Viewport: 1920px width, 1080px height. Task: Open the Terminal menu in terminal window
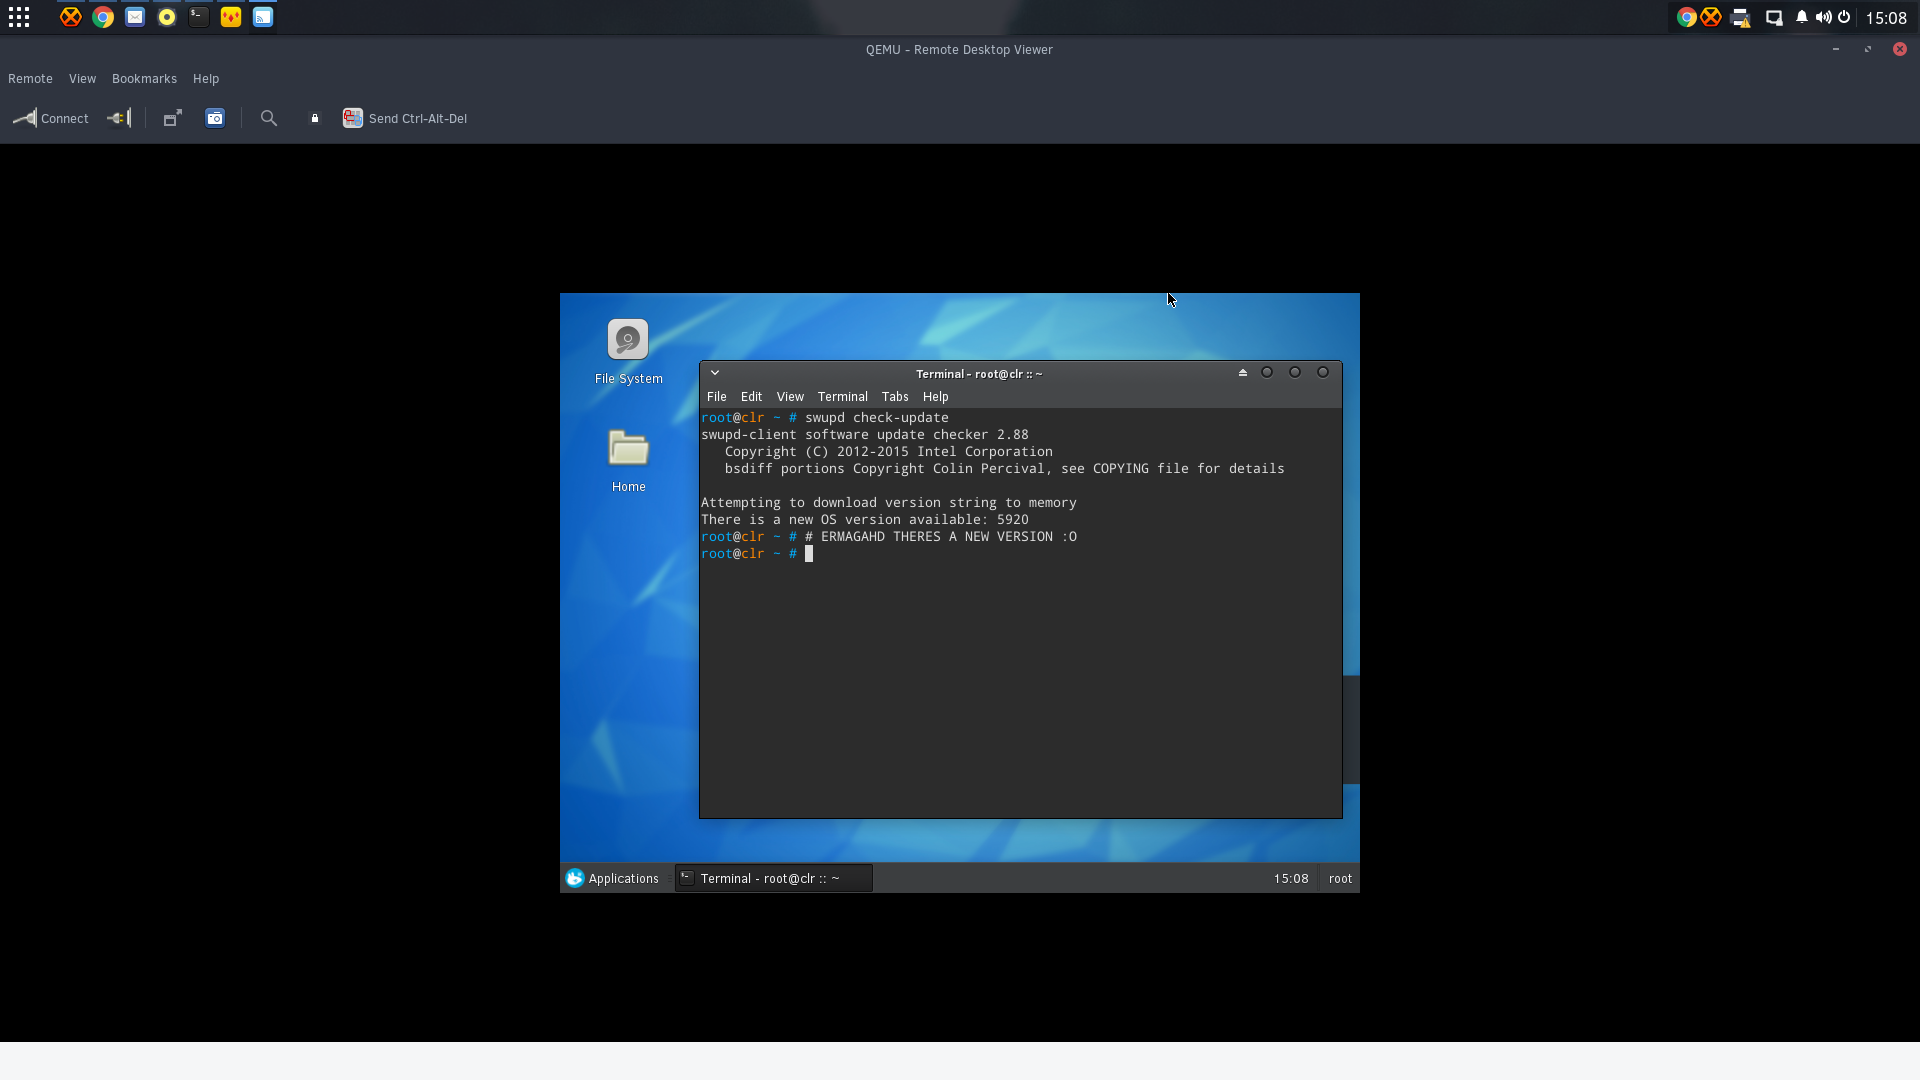843,397
